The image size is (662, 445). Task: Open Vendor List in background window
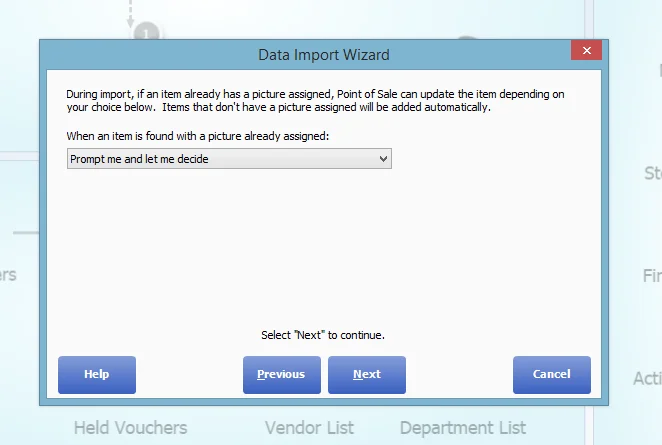pos(309,428)
